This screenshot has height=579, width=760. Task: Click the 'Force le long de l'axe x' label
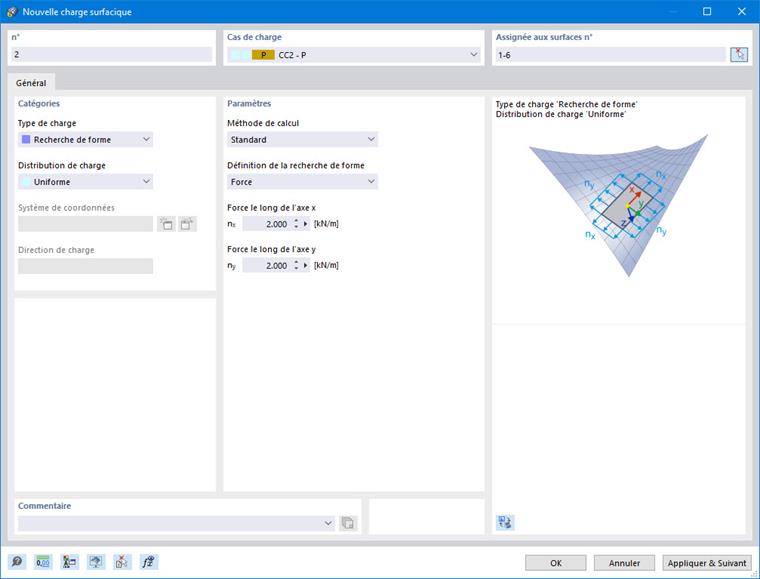click(271, 207)
